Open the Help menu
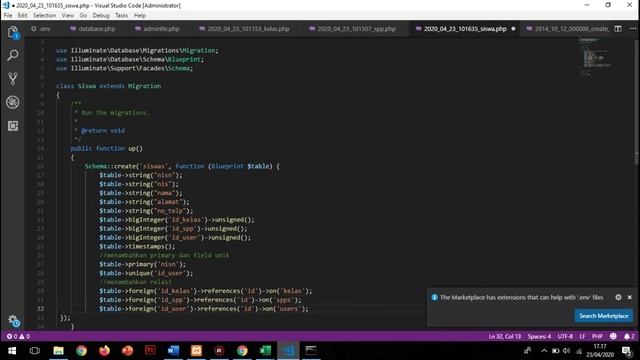The width and height of the screenshot is (640, 360). 140,16
